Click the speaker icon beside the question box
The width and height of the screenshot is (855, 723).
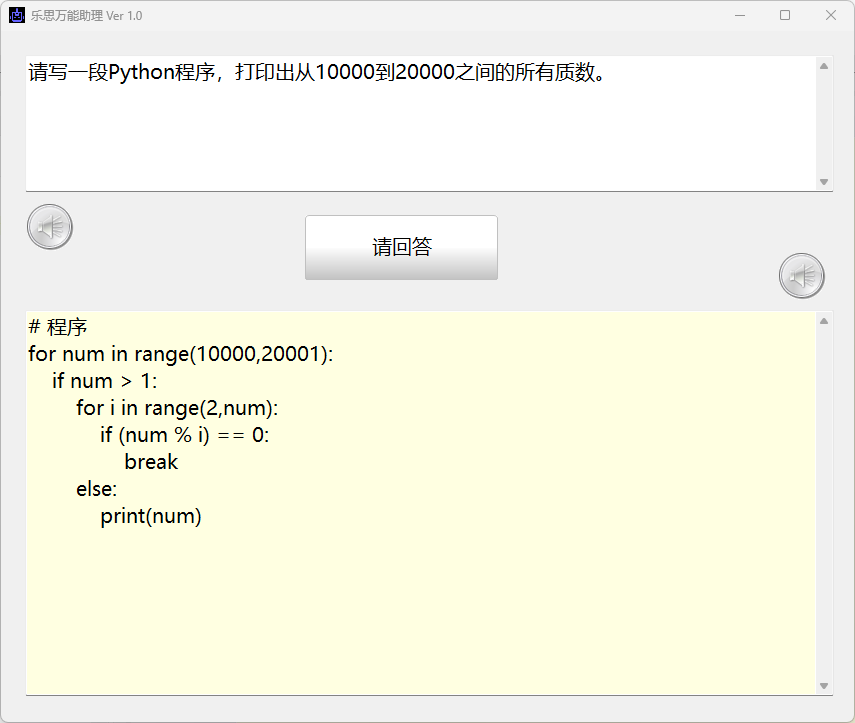49,227
